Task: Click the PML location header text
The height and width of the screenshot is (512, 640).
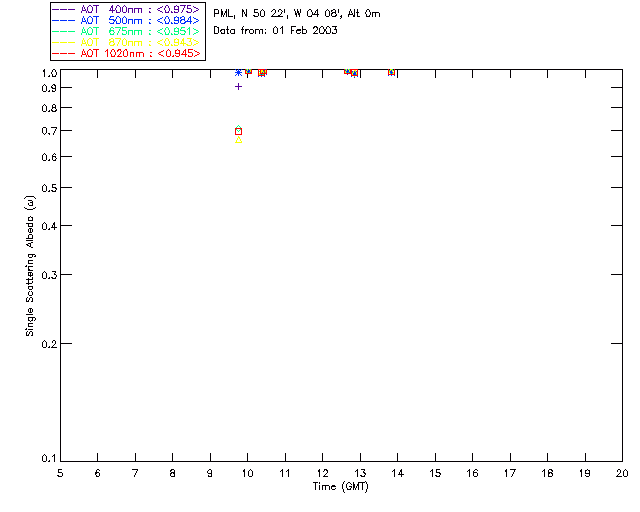Action: pos(297,14)
